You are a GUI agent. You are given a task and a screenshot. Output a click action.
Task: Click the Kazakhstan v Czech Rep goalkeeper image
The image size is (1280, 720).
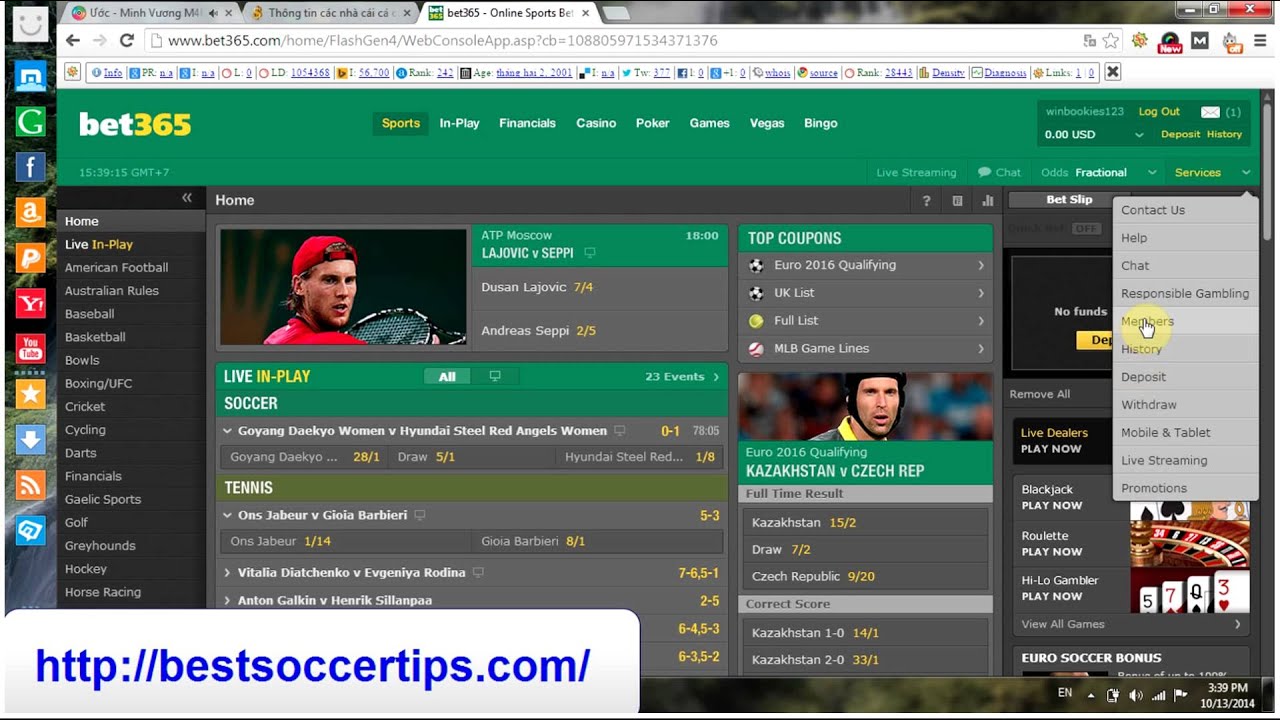(865, 407)
